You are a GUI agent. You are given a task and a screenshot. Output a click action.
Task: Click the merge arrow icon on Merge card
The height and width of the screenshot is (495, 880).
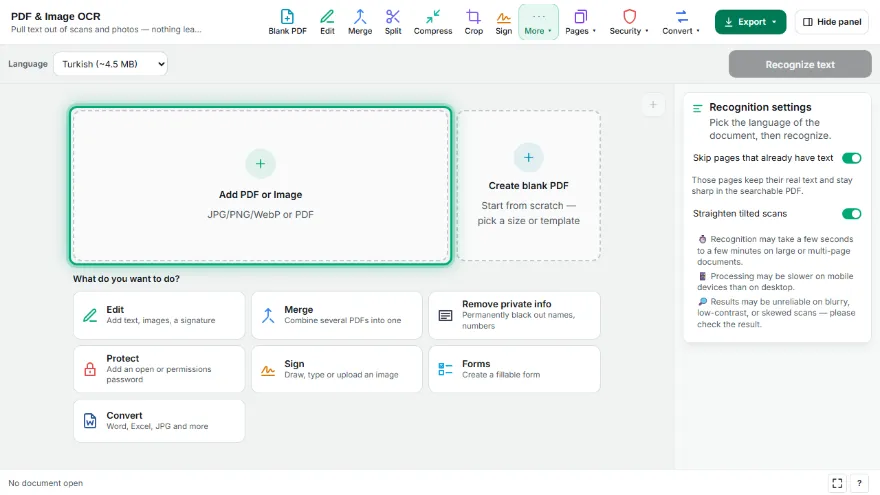(x=268, y=315)
